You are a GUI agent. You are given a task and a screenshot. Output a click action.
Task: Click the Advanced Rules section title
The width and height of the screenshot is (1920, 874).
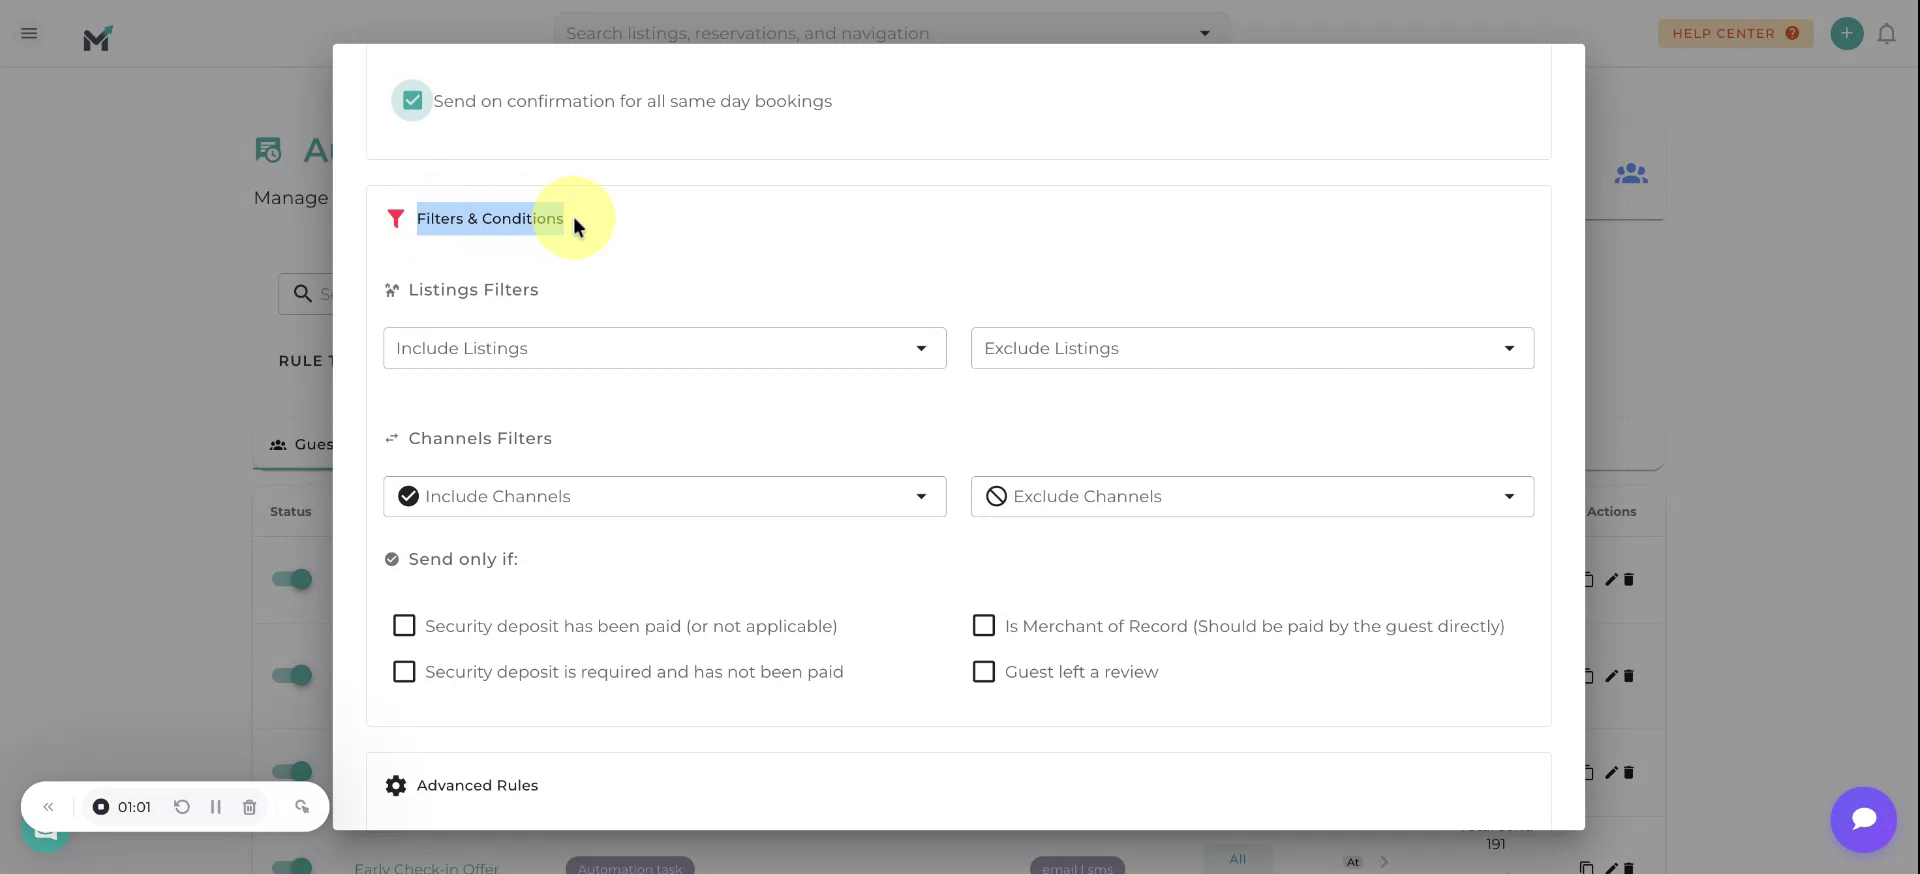pos(477,785)
